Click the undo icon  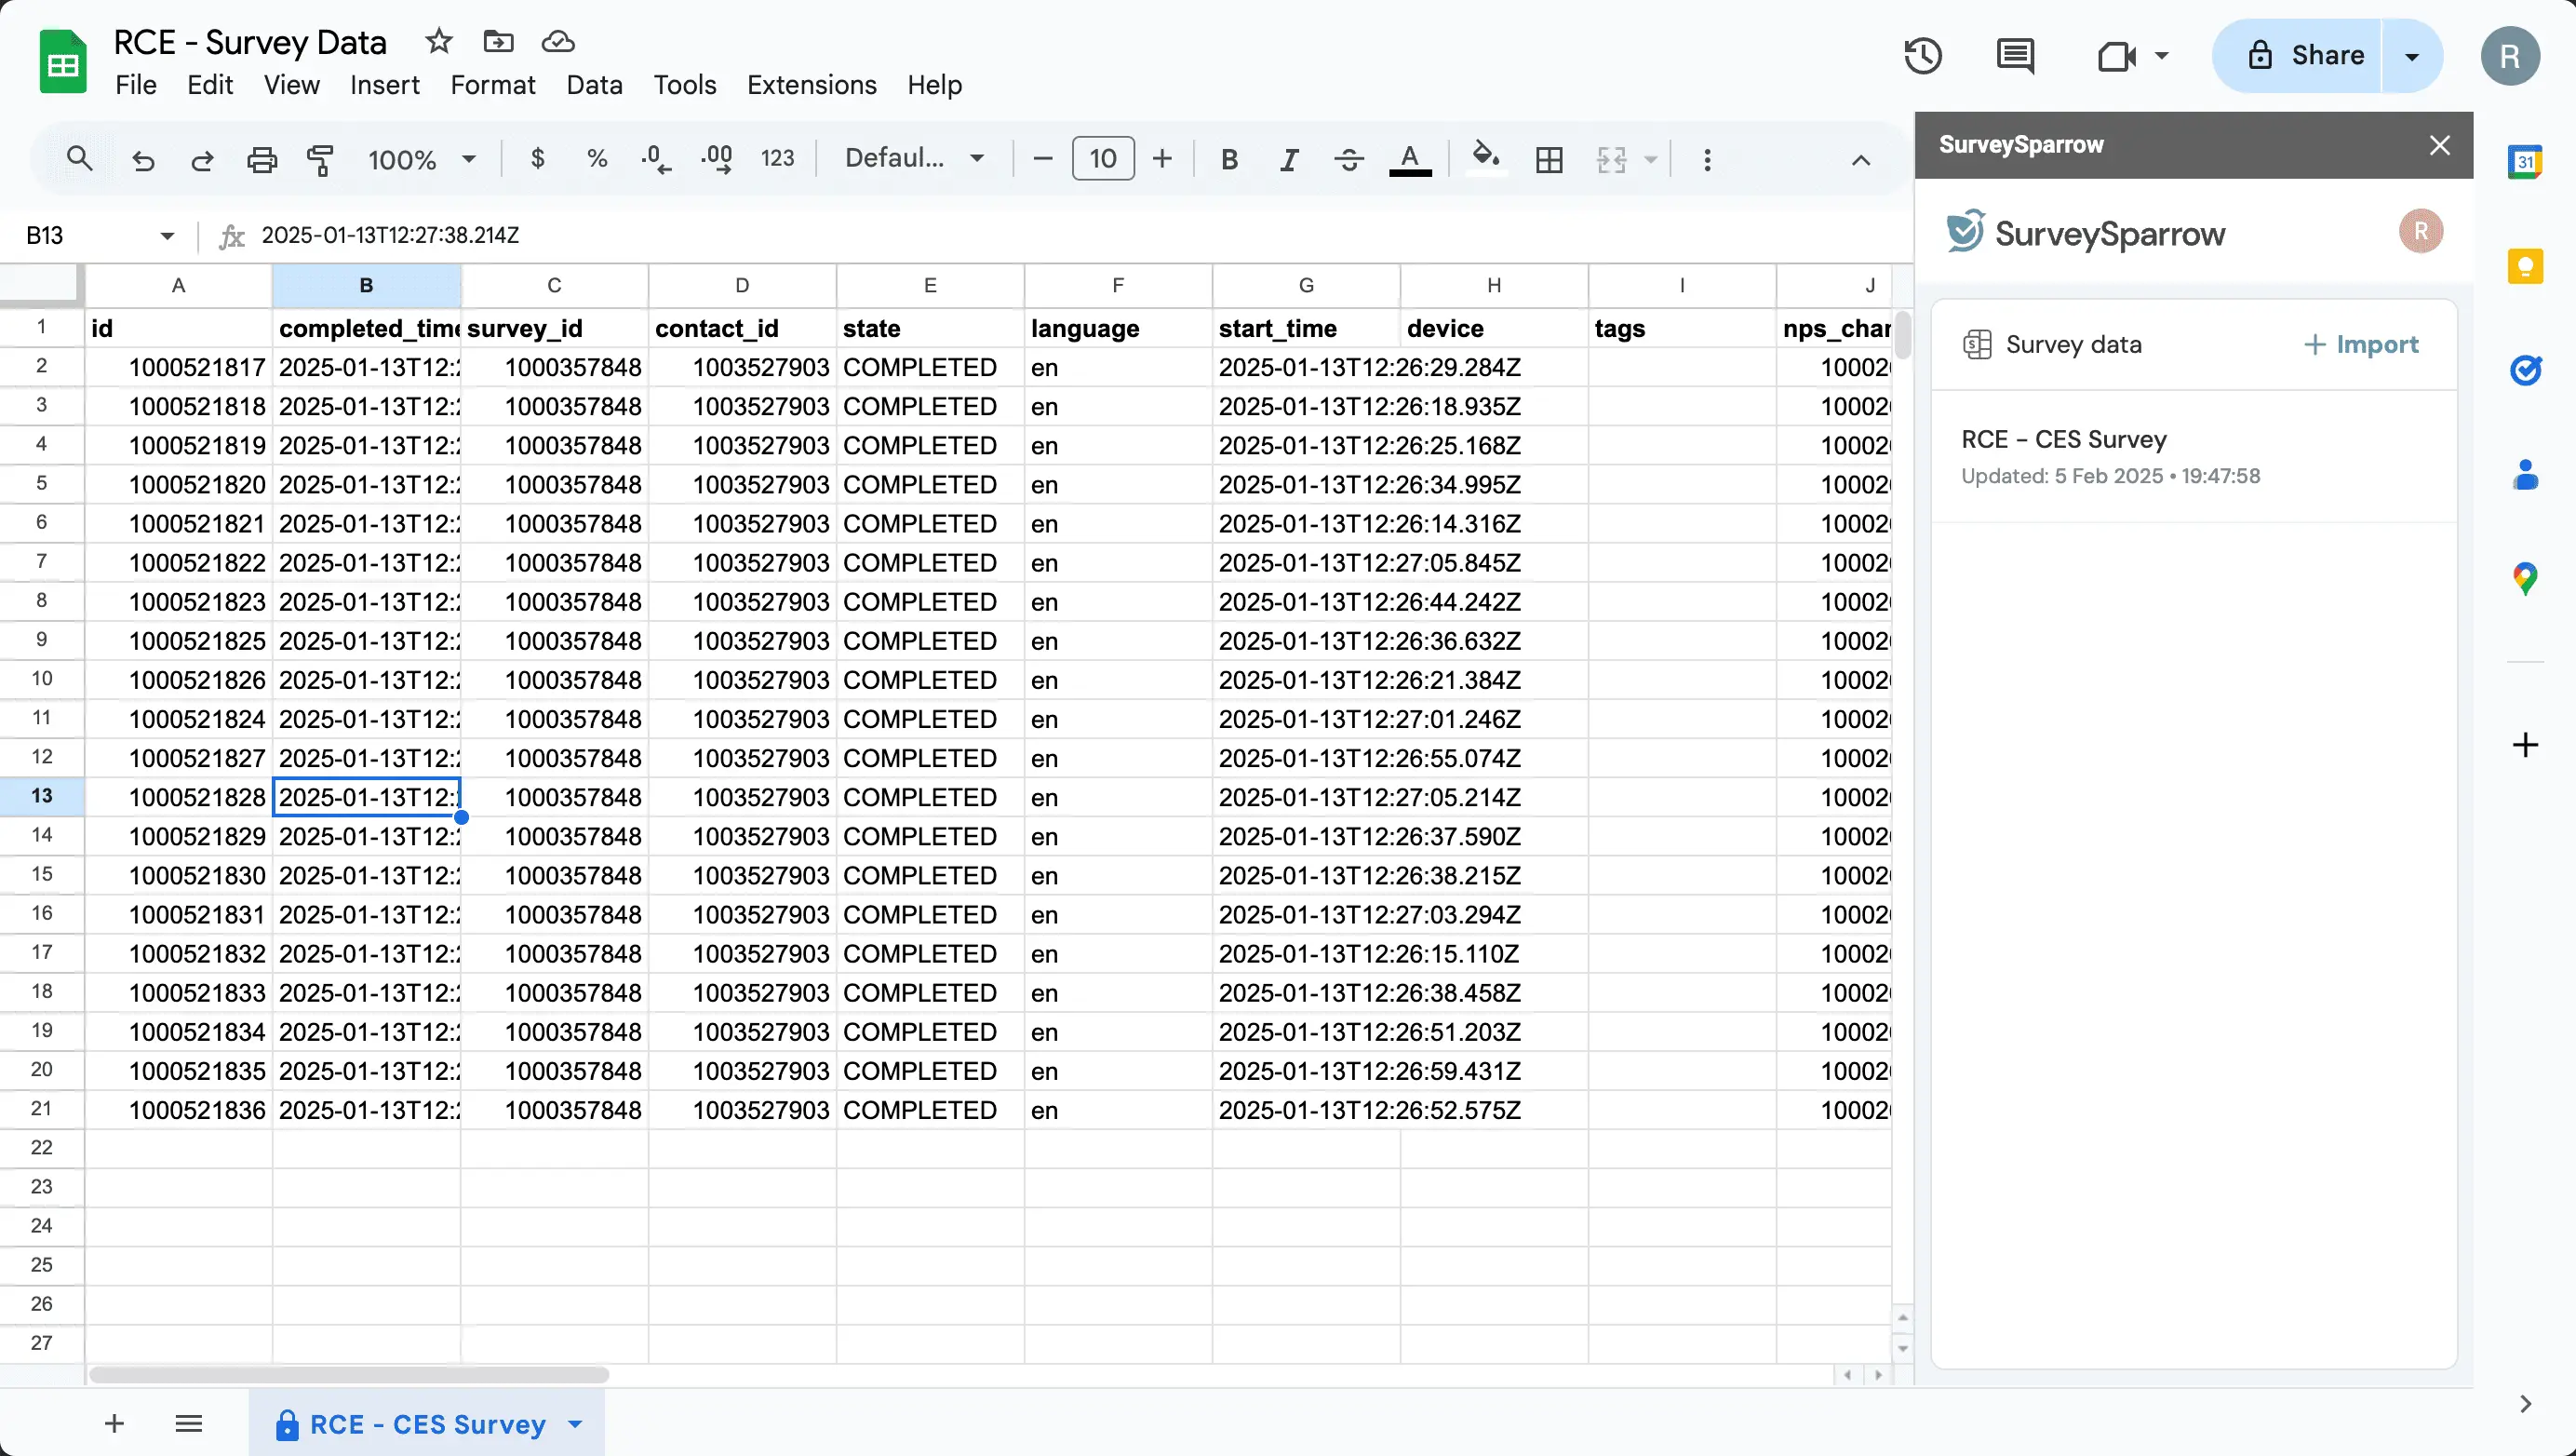coord(143,159)
